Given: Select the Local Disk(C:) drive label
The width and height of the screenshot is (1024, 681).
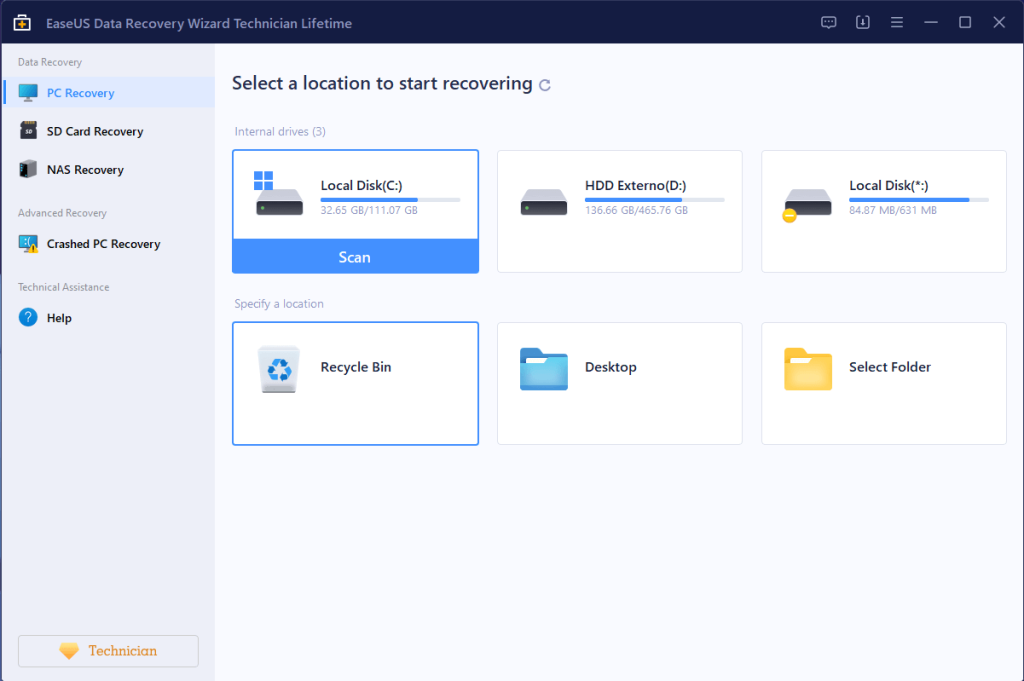Looking at the screenshot, I should 361,185.
